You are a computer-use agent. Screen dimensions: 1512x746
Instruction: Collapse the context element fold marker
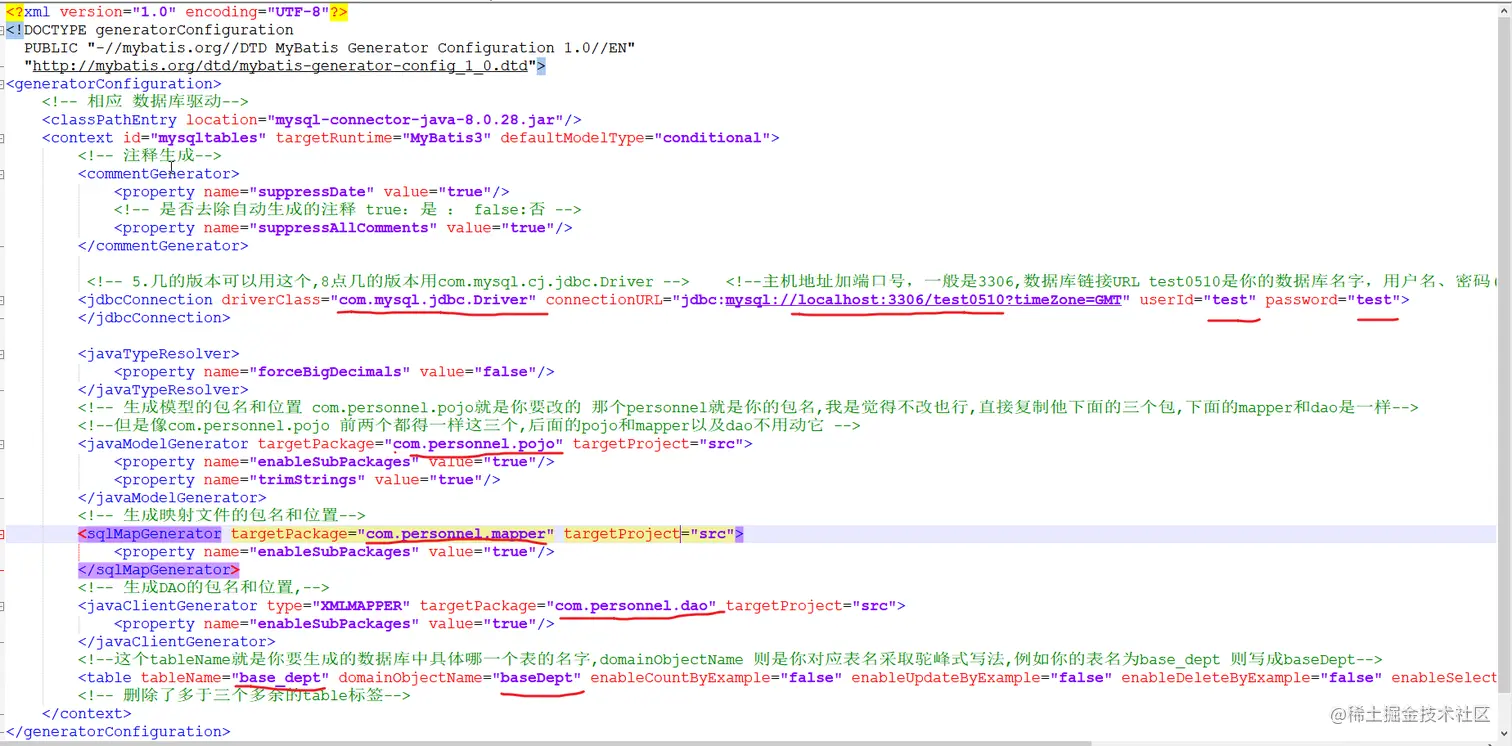click(x=4, y=137)
